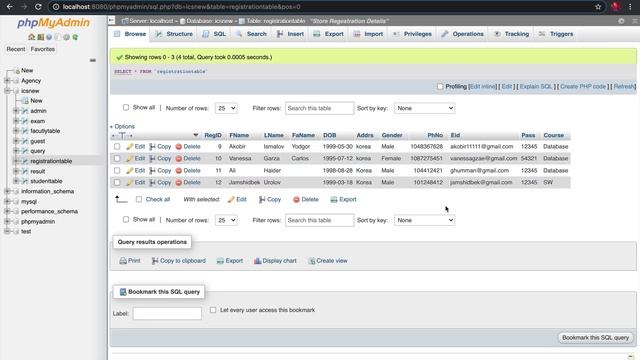The image size is (640, 360).
Task: Click Display chart icon
Action: (258, 261)
